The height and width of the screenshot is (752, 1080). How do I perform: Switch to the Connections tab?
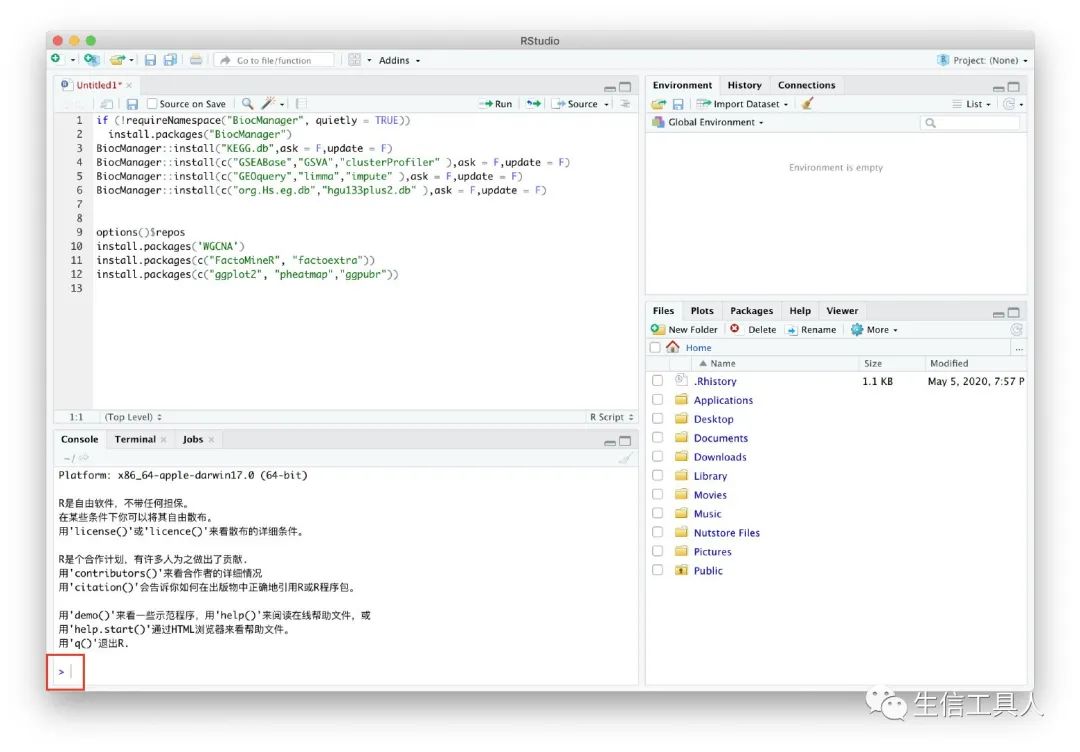pyautogui.click(x=807, y=85)
